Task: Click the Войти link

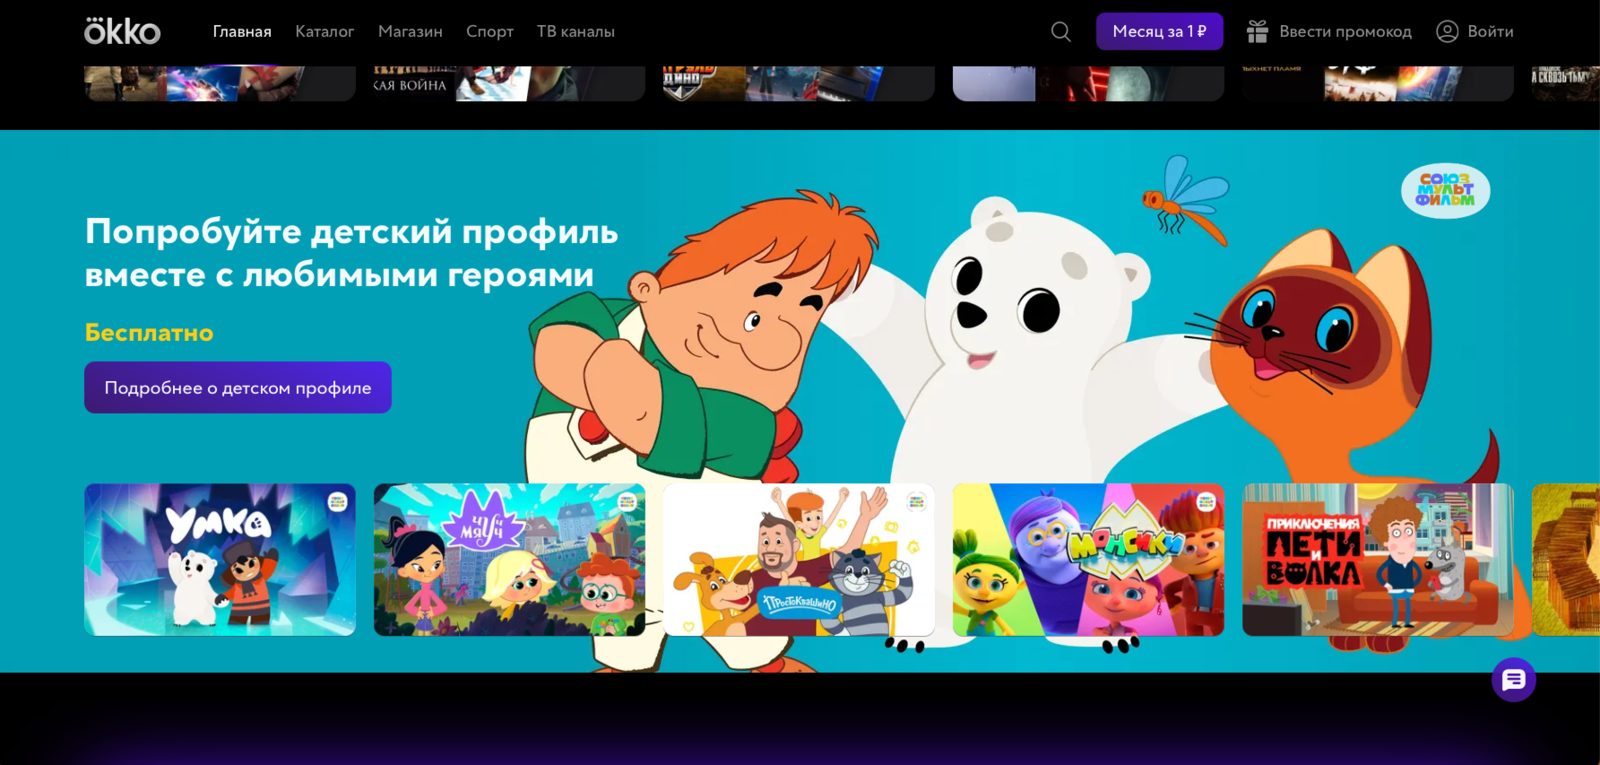Action: pos(1490,32)
